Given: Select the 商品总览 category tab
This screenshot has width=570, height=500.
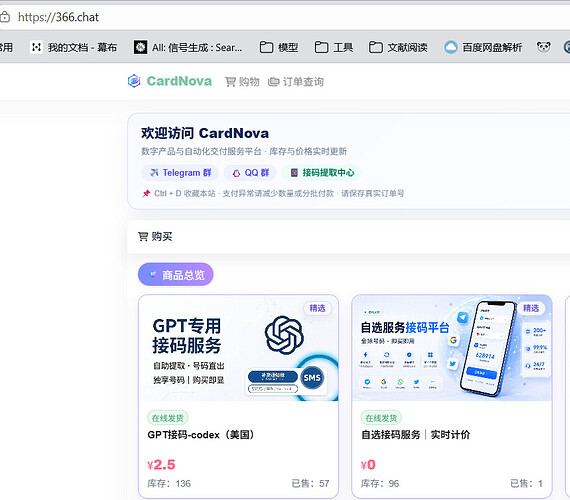Looking at the screenshot, I should tap(176, 275).
